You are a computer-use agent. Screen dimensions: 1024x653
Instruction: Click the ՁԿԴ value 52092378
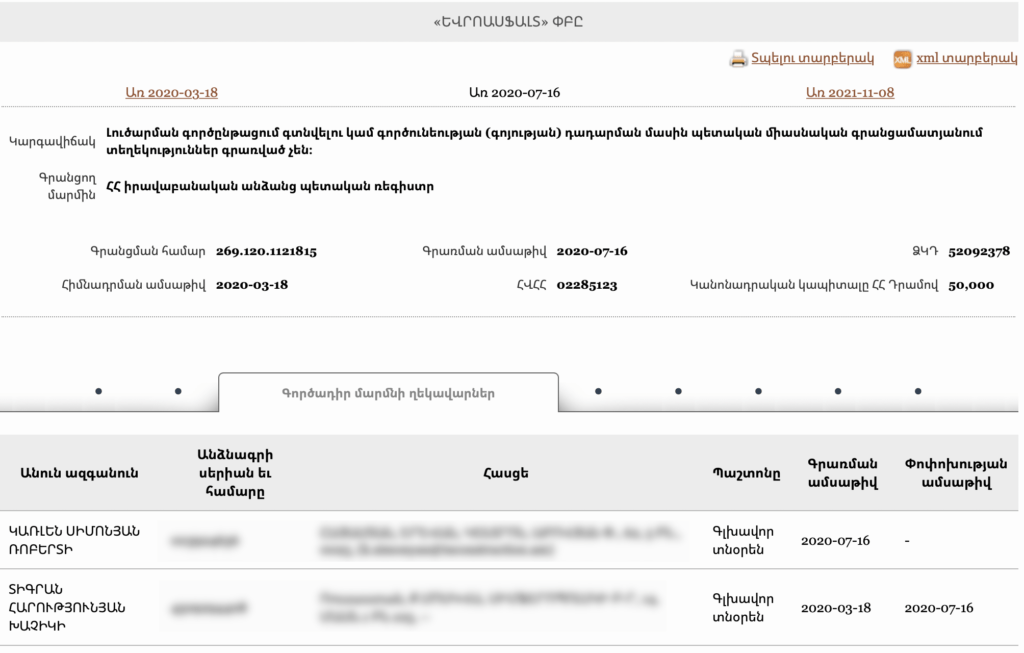pos(979,251)
